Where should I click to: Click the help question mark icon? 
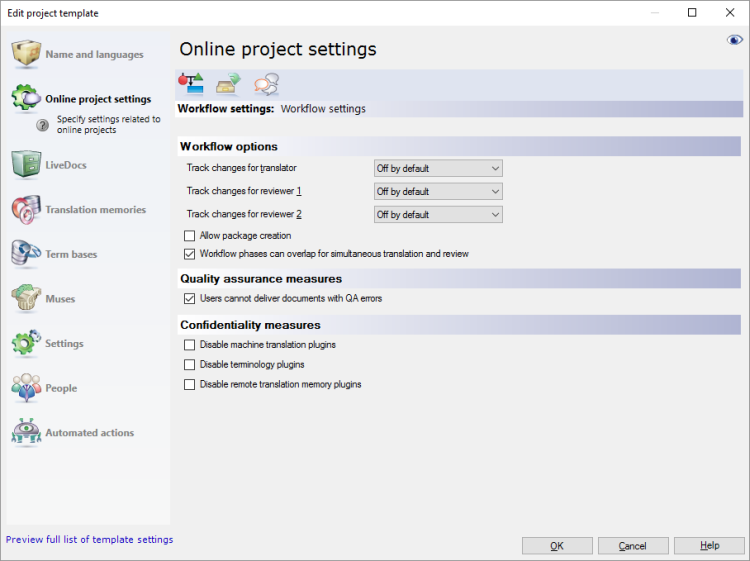coord(43,125)
